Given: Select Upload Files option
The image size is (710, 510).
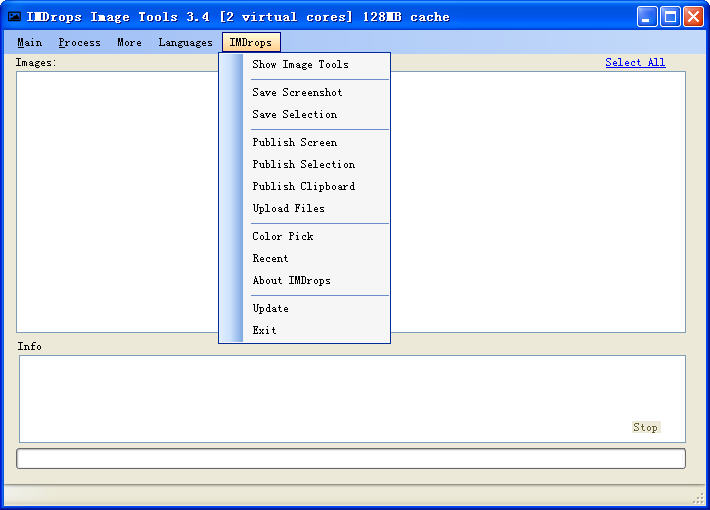Looking at the screenshot, I should [304, 208].
